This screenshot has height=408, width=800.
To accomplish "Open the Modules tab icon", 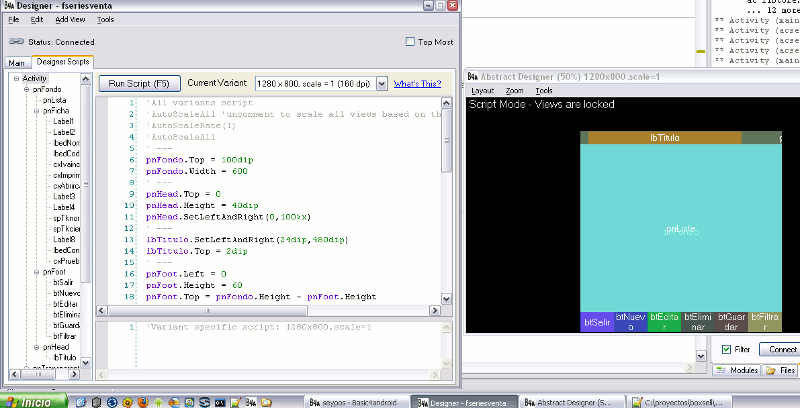I will point(723,371).
